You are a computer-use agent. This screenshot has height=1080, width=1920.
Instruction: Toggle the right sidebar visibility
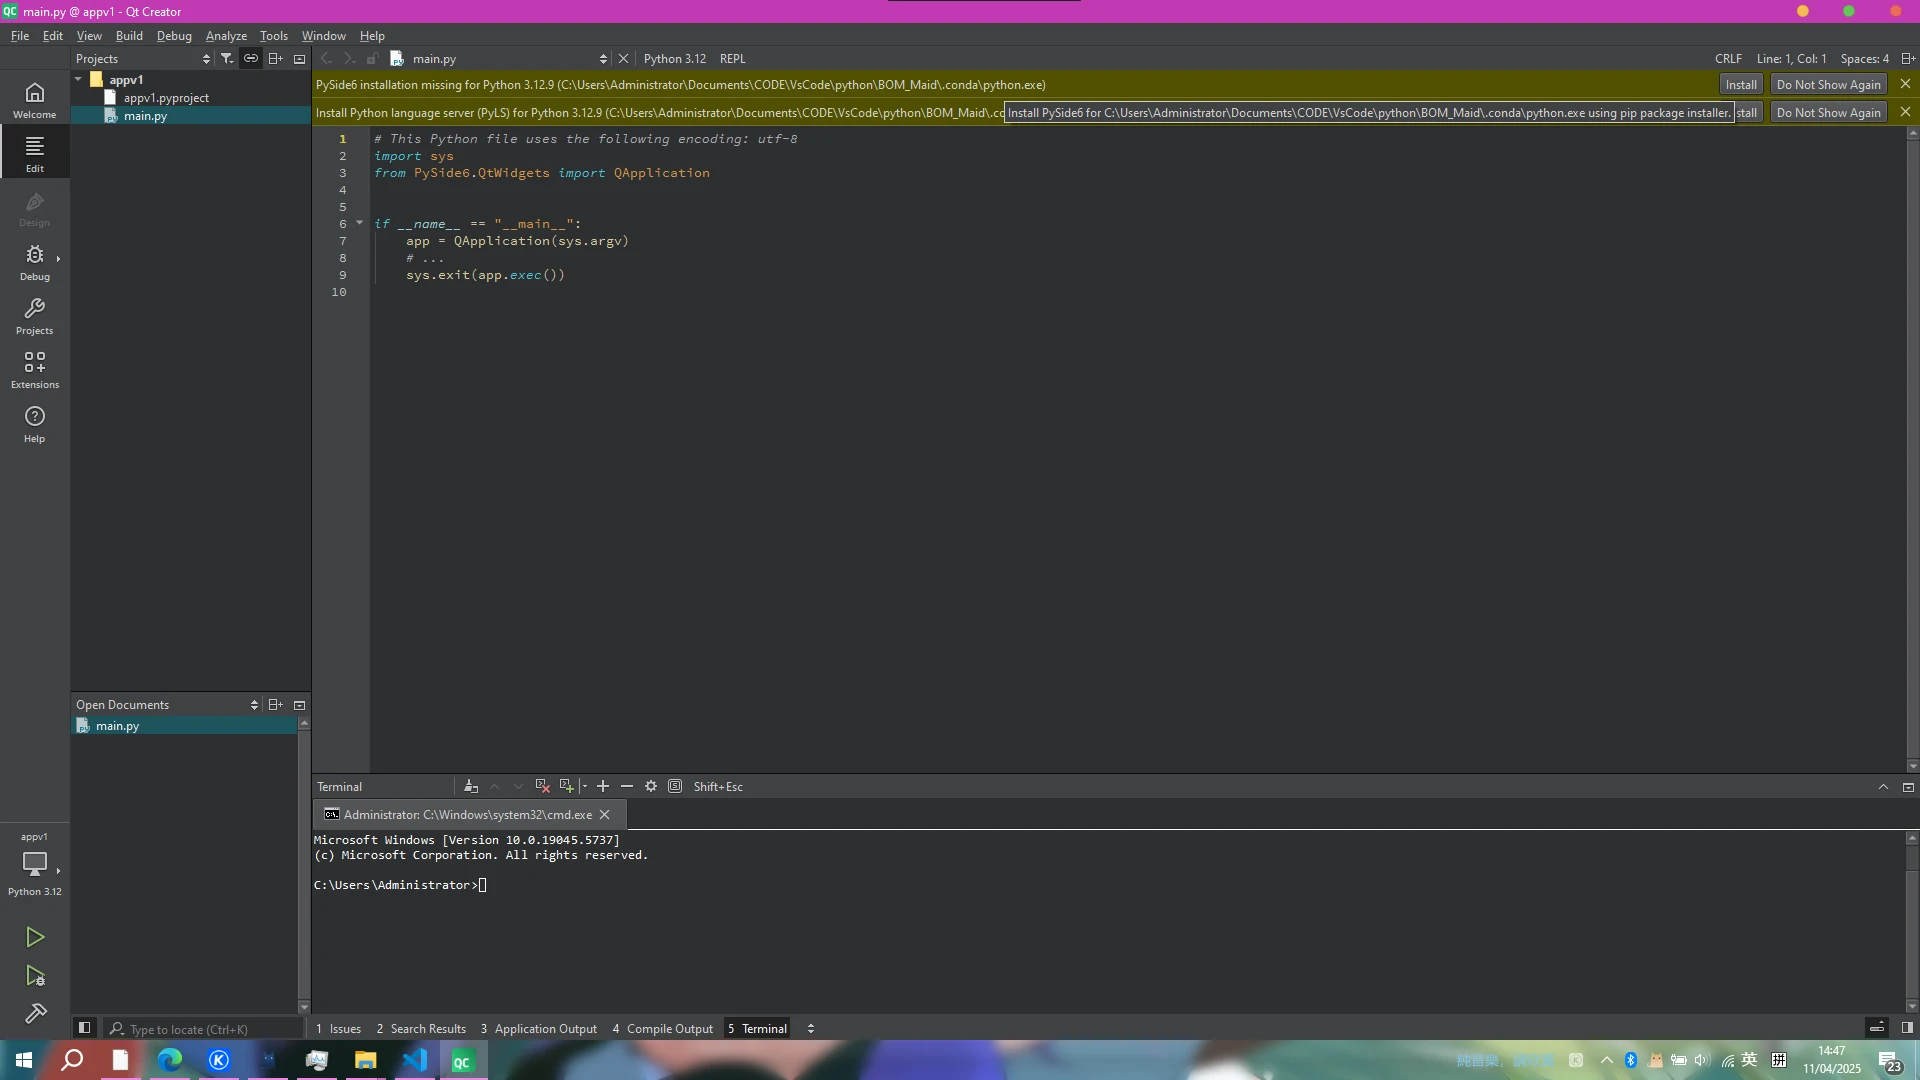click(1907, 1028)
